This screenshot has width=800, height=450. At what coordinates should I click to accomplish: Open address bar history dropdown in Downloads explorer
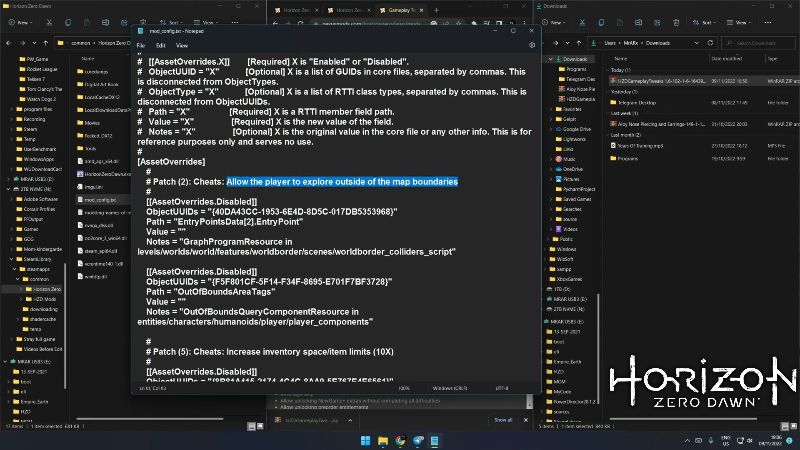[696, 43]
